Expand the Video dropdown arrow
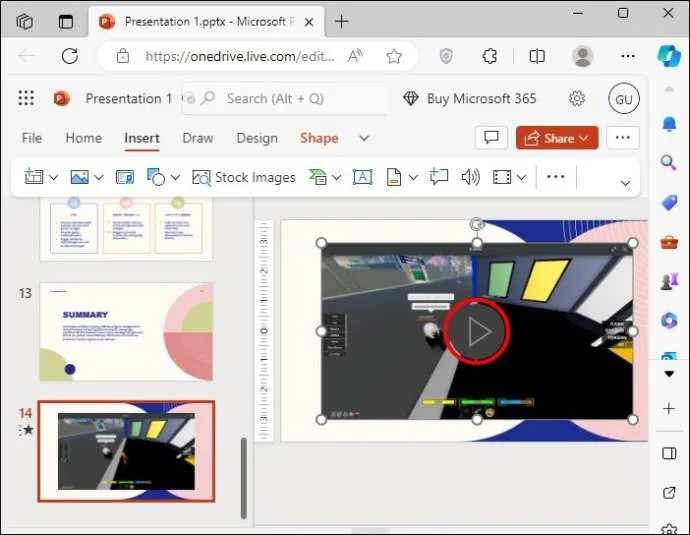The height and width of the screenshot is (535, 690). coord(521,178)
